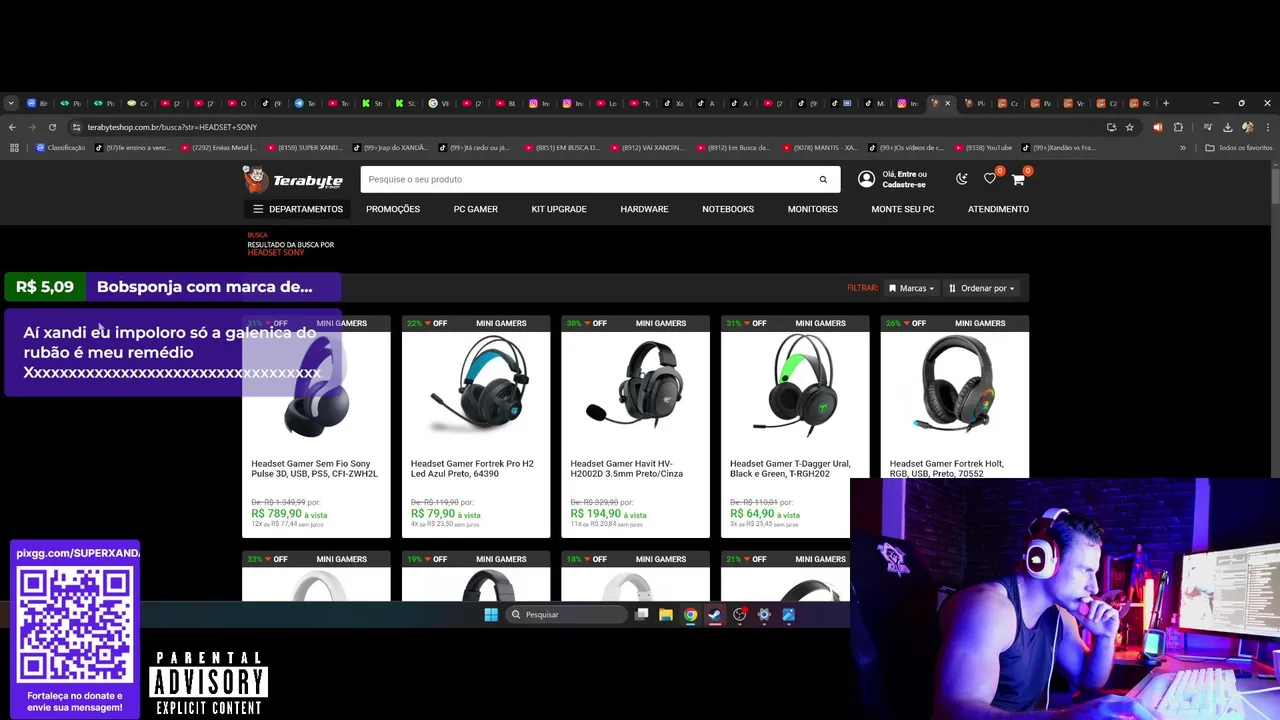
Task: Click the R$ 194,90 price text
Action: point(595,514)
